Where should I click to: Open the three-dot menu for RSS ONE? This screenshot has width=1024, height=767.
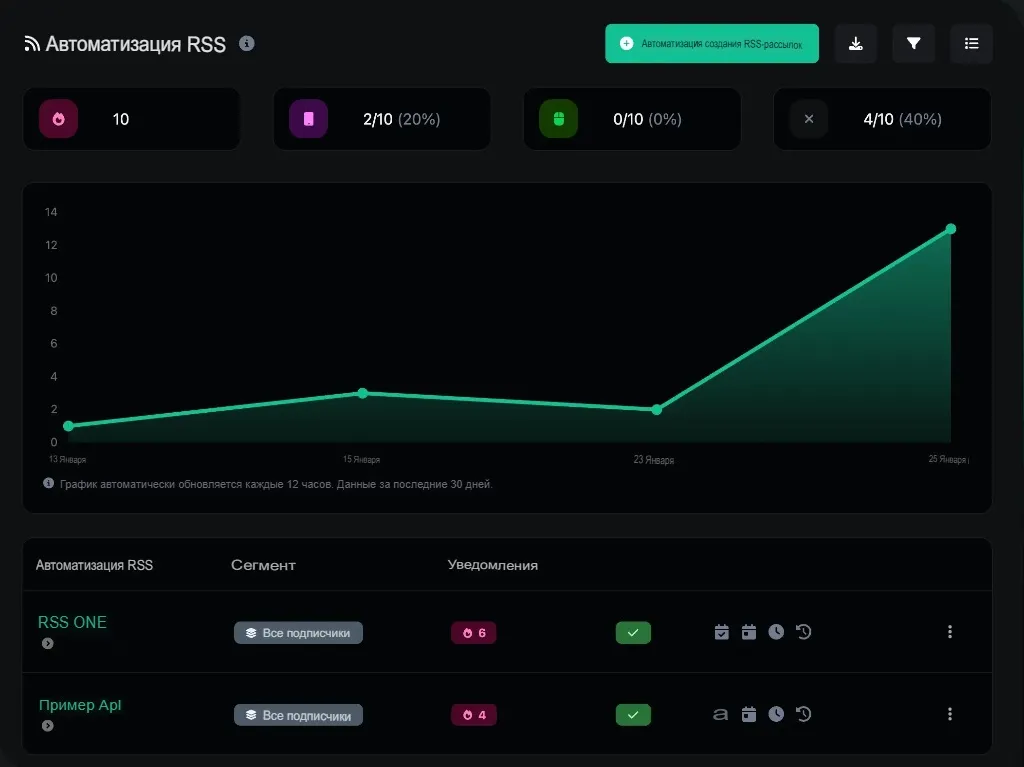click(x=950, y=632)
